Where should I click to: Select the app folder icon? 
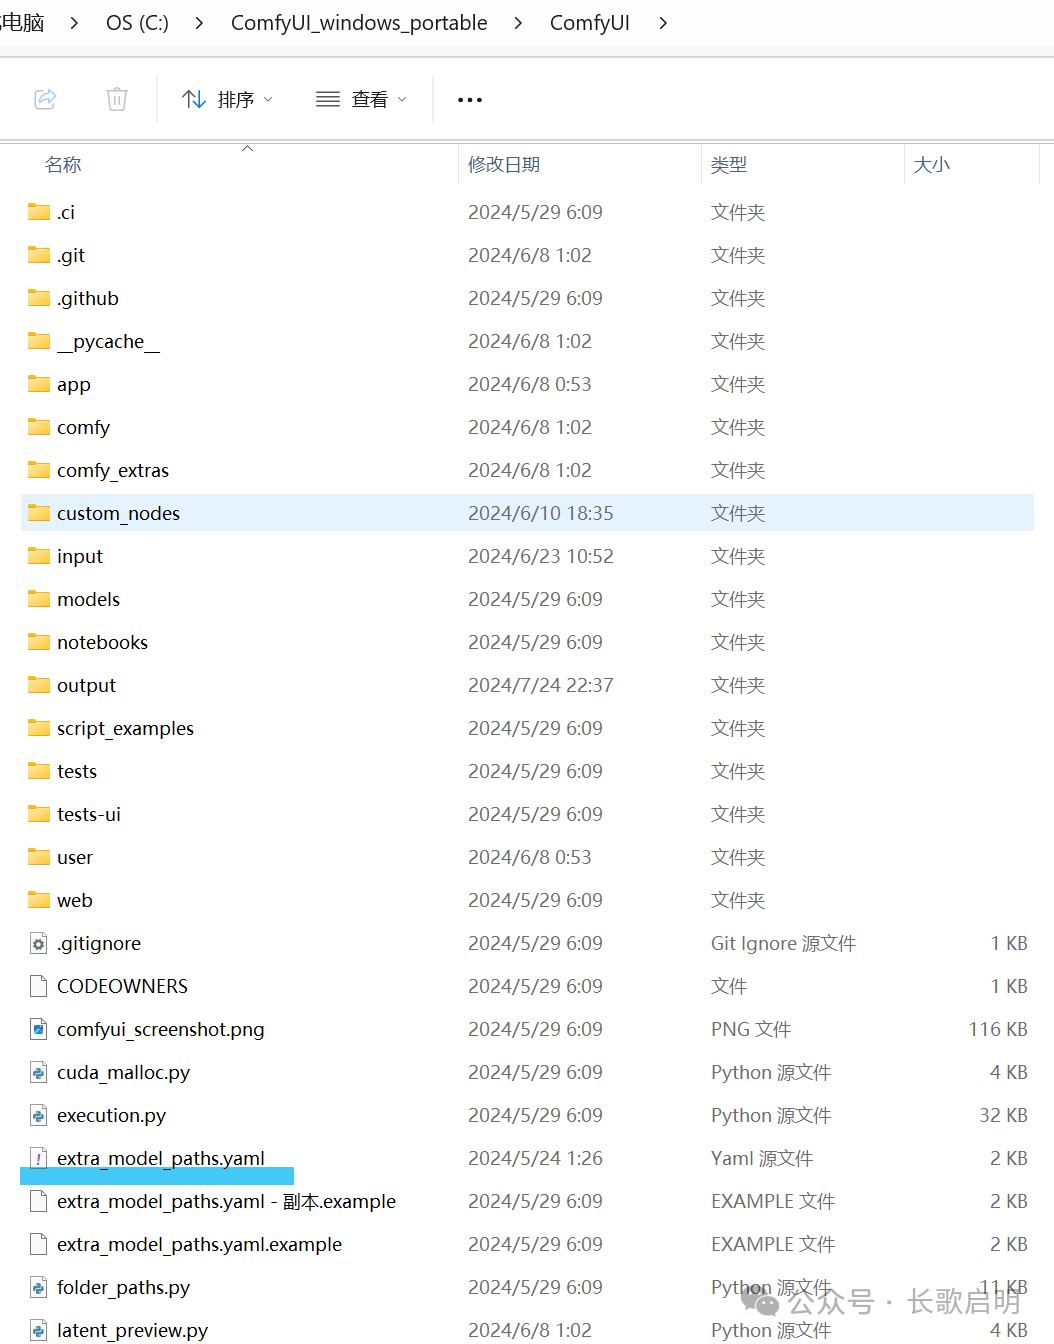(39, 384)
